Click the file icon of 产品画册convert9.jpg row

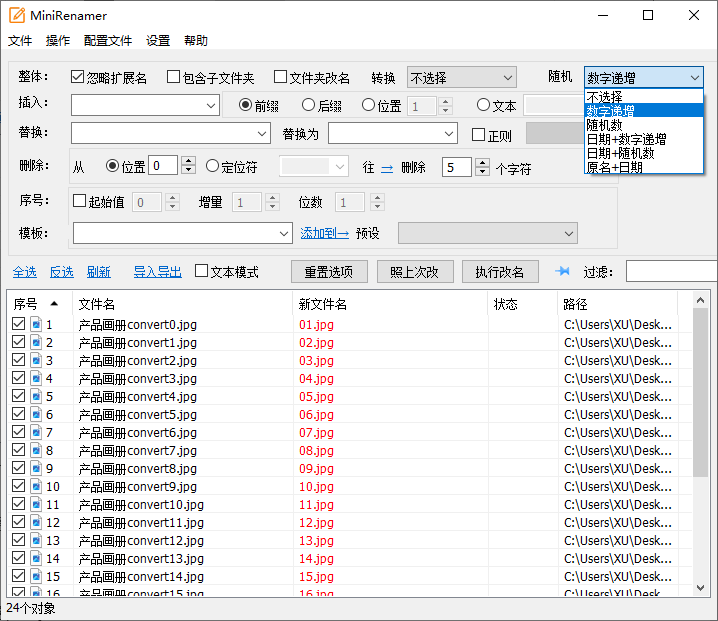pyautogui.click(x=36, y=486)
